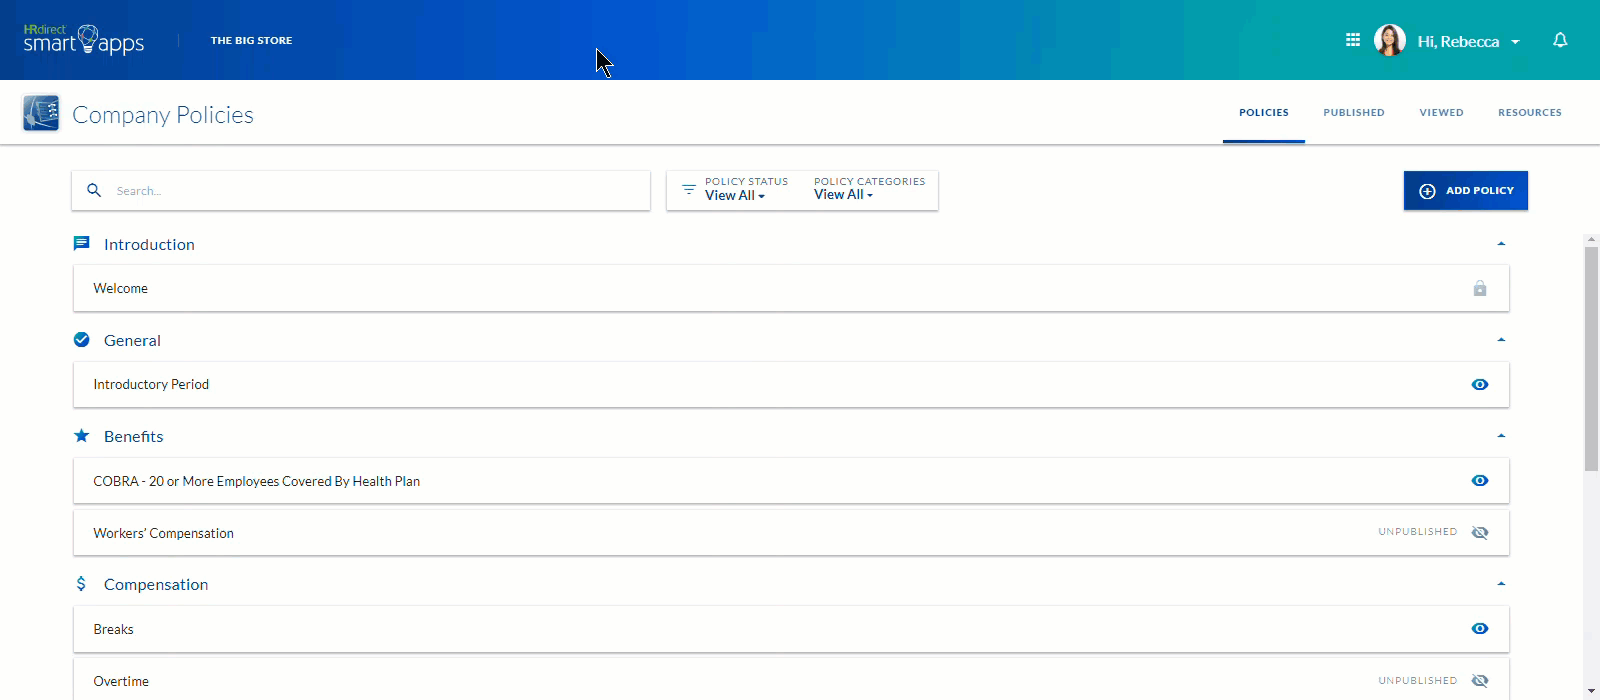Toggle visibility of Overtime policy
Image resolution: width=1600 pixels, height=700 pixels.
pyautogui.click(x=1480, y=681)
